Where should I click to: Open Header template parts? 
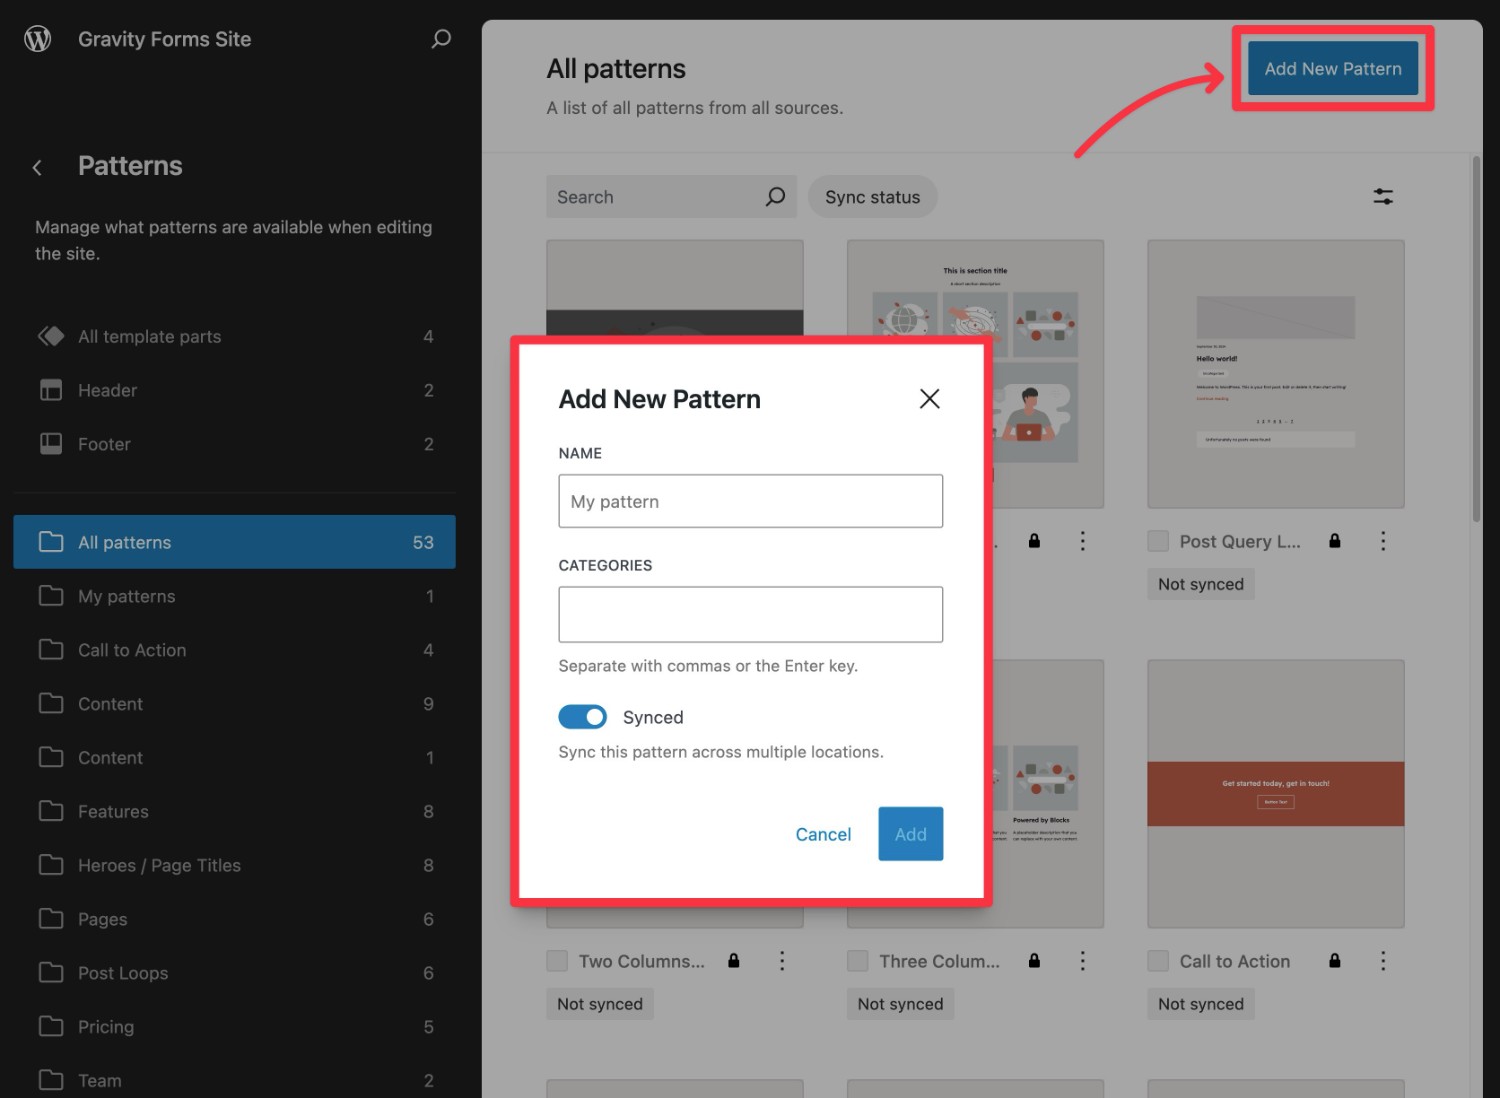pyautogui.click(x=235, y=390)
